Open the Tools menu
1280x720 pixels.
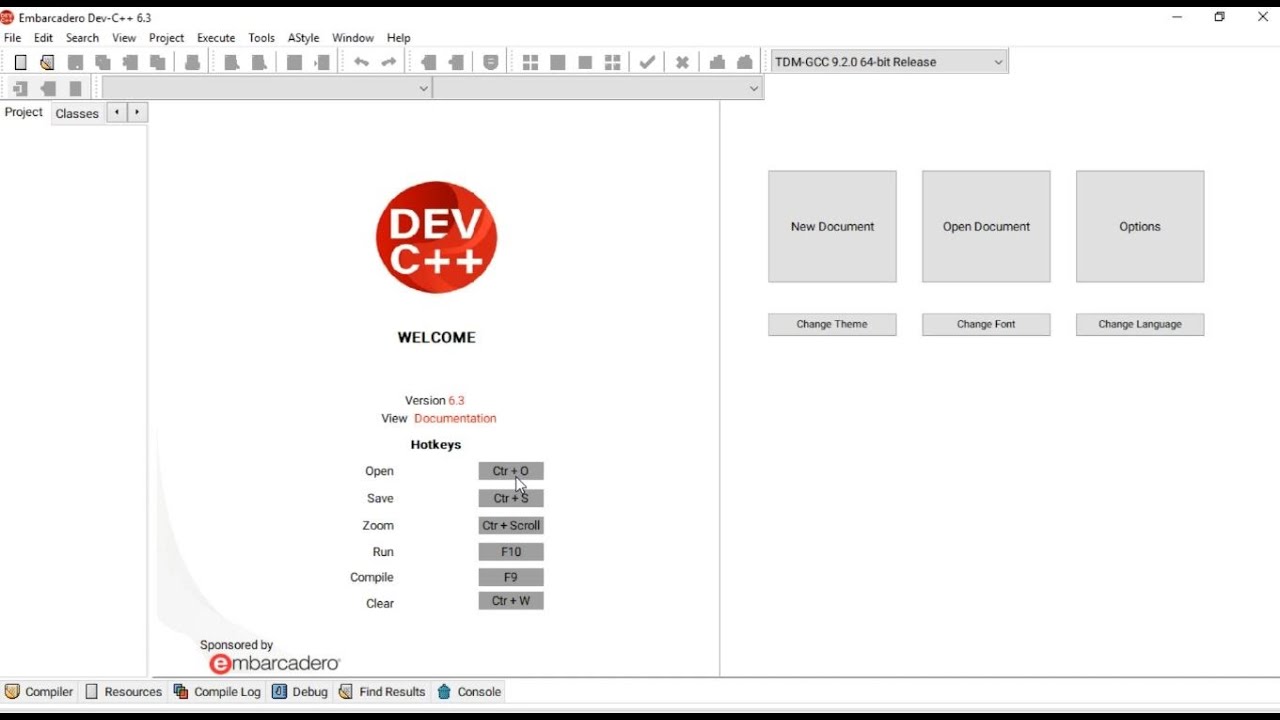coord(261,38)
